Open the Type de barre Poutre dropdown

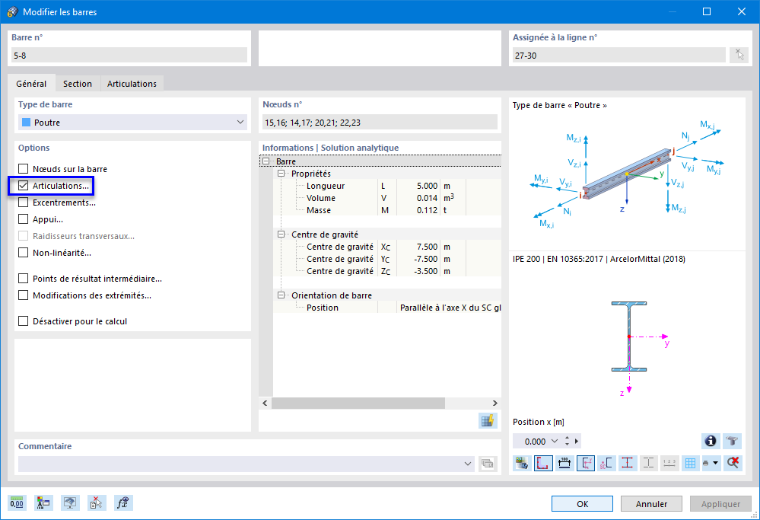[132, 122]
